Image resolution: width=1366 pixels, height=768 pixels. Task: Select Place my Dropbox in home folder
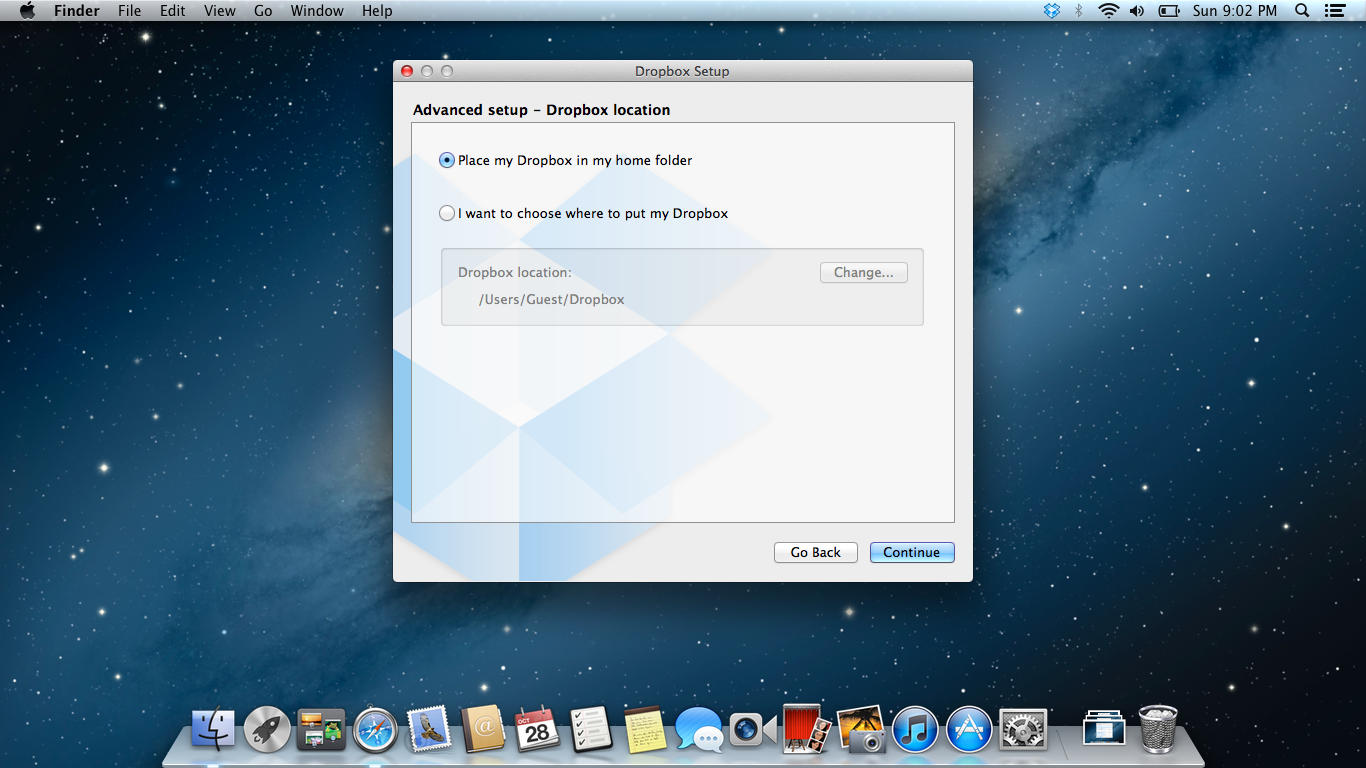point(447,160)
